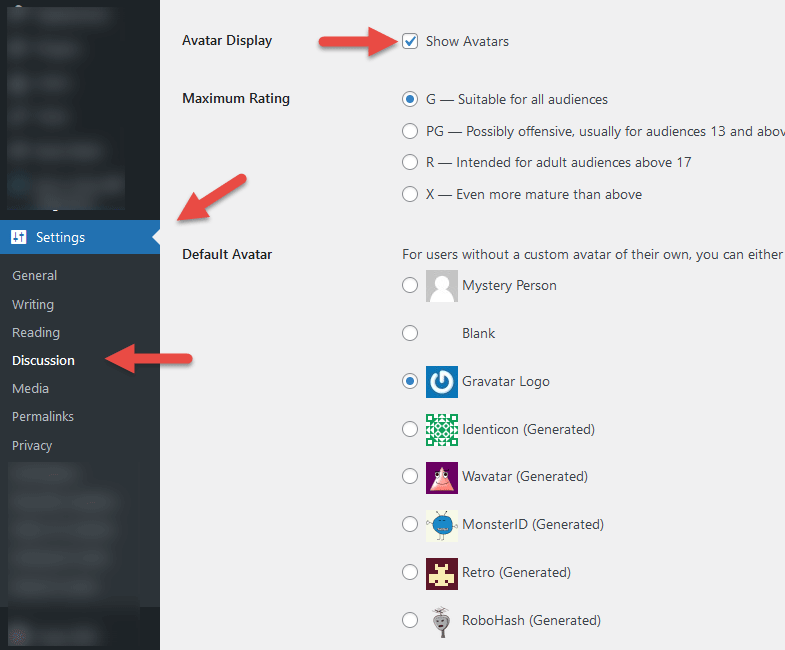The width and height of the screenshot is (785, 650).
Task: Choose Gravatar Logo radio button
Action: click(410, 381)
